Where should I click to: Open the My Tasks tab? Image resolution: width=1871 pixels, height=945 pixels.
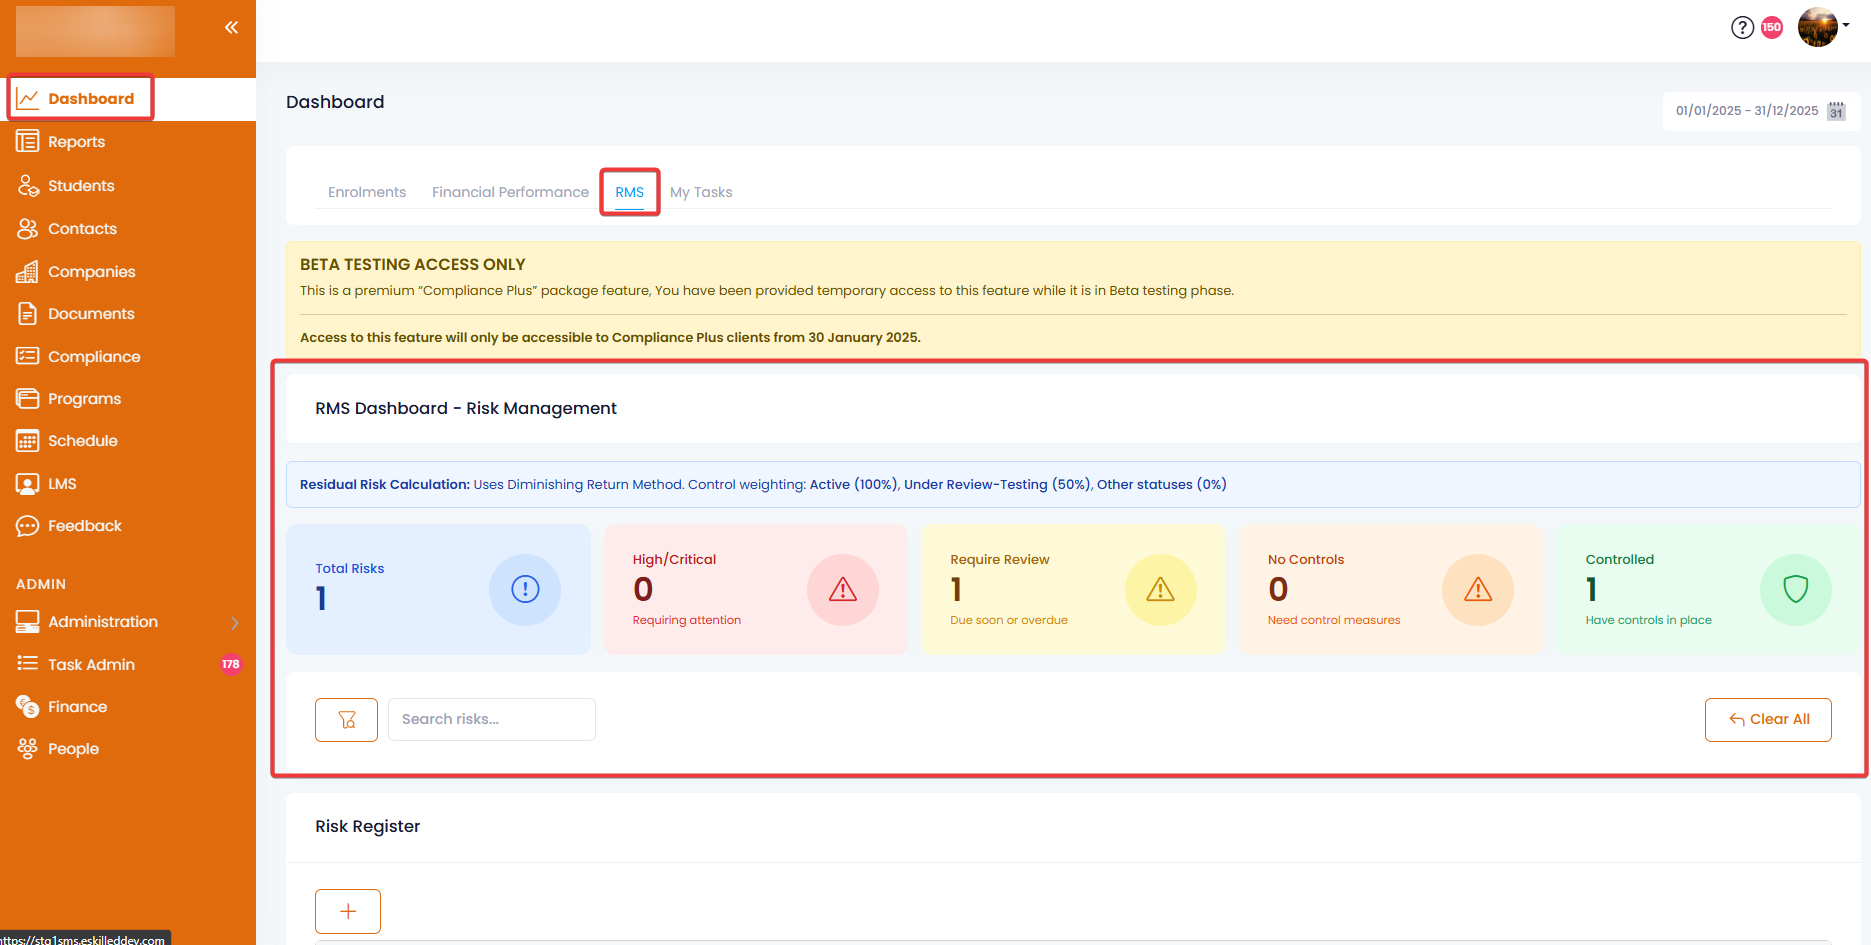(701, 192)
